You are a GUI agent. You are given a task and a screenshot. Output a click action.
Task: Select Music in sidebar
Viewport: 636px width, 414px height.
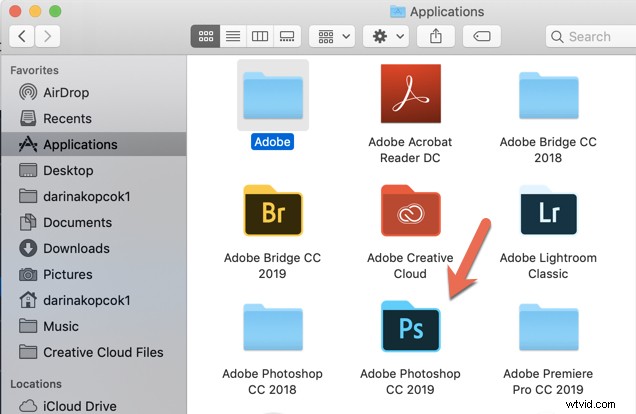pos(94,326)
